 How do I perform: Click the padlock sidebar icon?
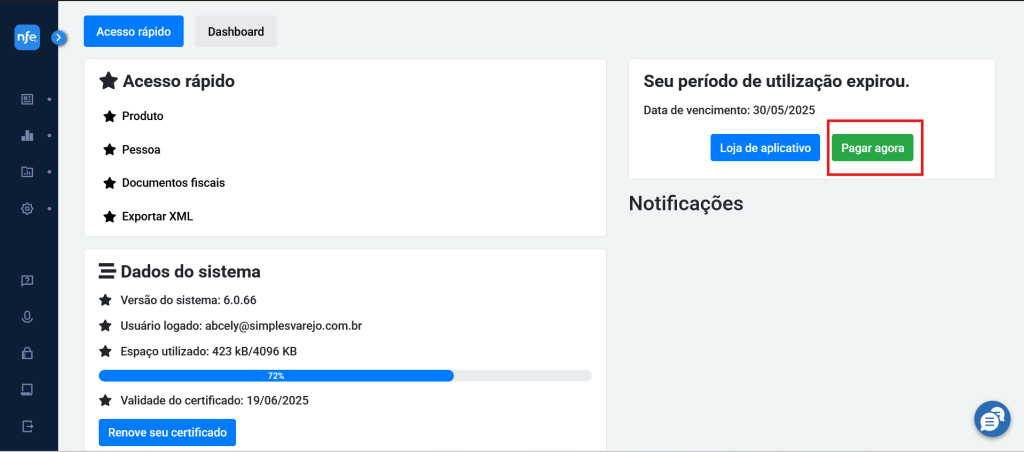tap(27, 353)
